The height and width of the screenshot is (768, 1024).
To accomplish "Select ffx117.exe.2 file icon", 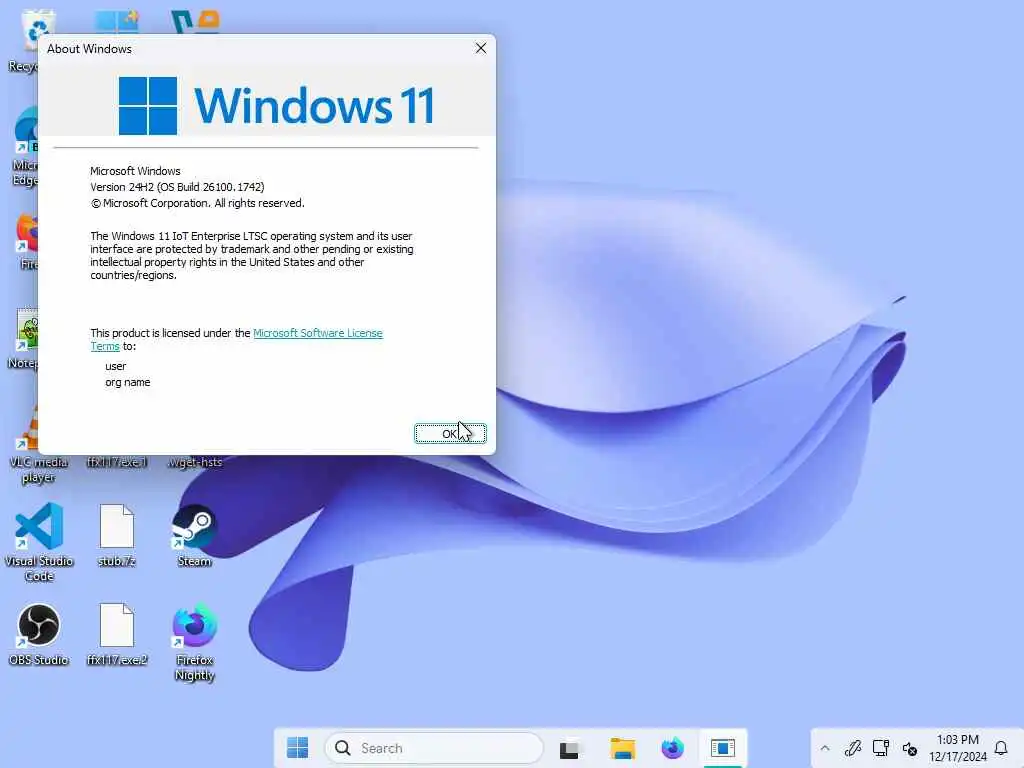I will 117,633.
